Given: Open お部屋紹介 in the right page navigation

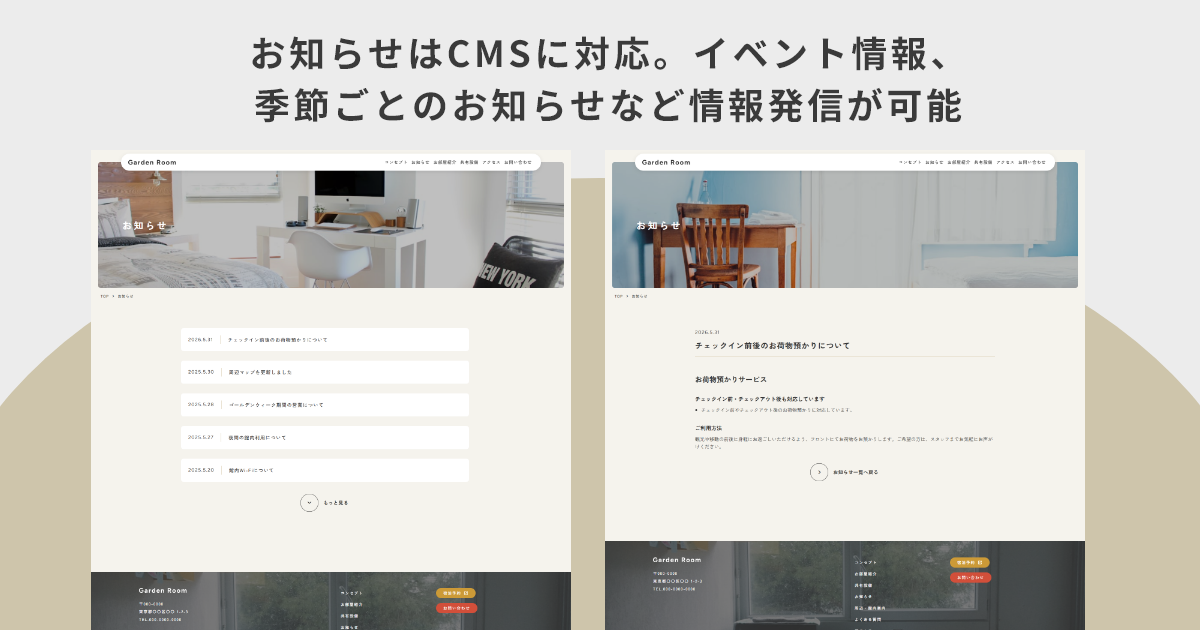Looking at the screenshot, I should [959, 162].
